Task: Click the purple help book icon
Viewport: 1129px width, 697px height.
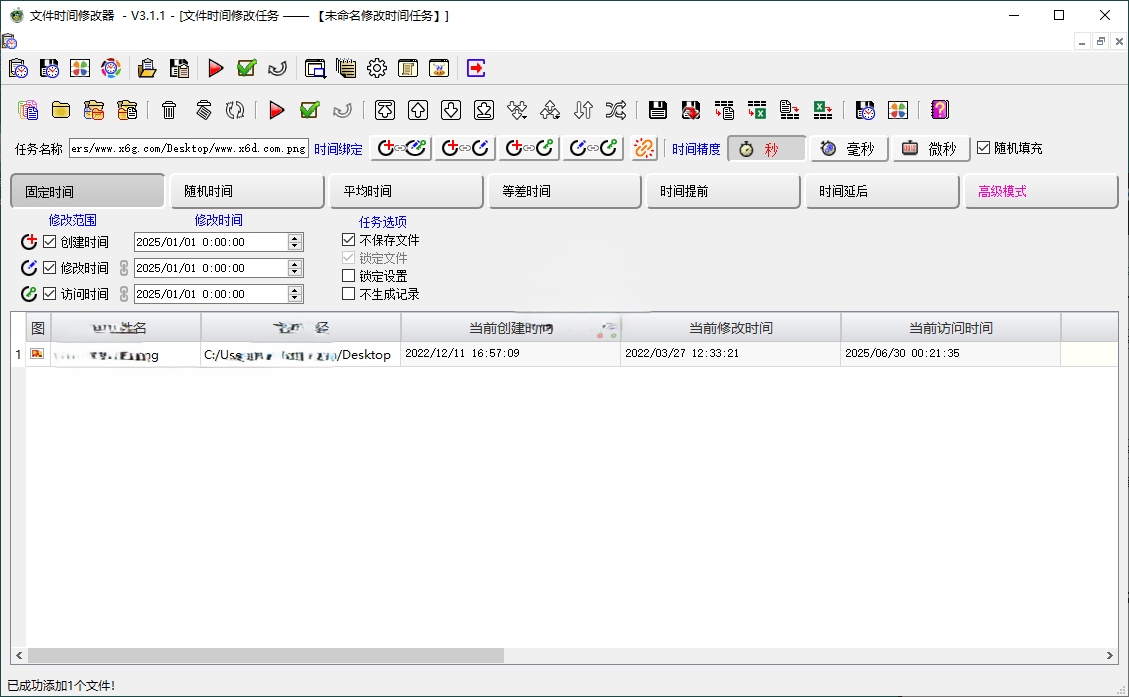Action: coord(940,110)
